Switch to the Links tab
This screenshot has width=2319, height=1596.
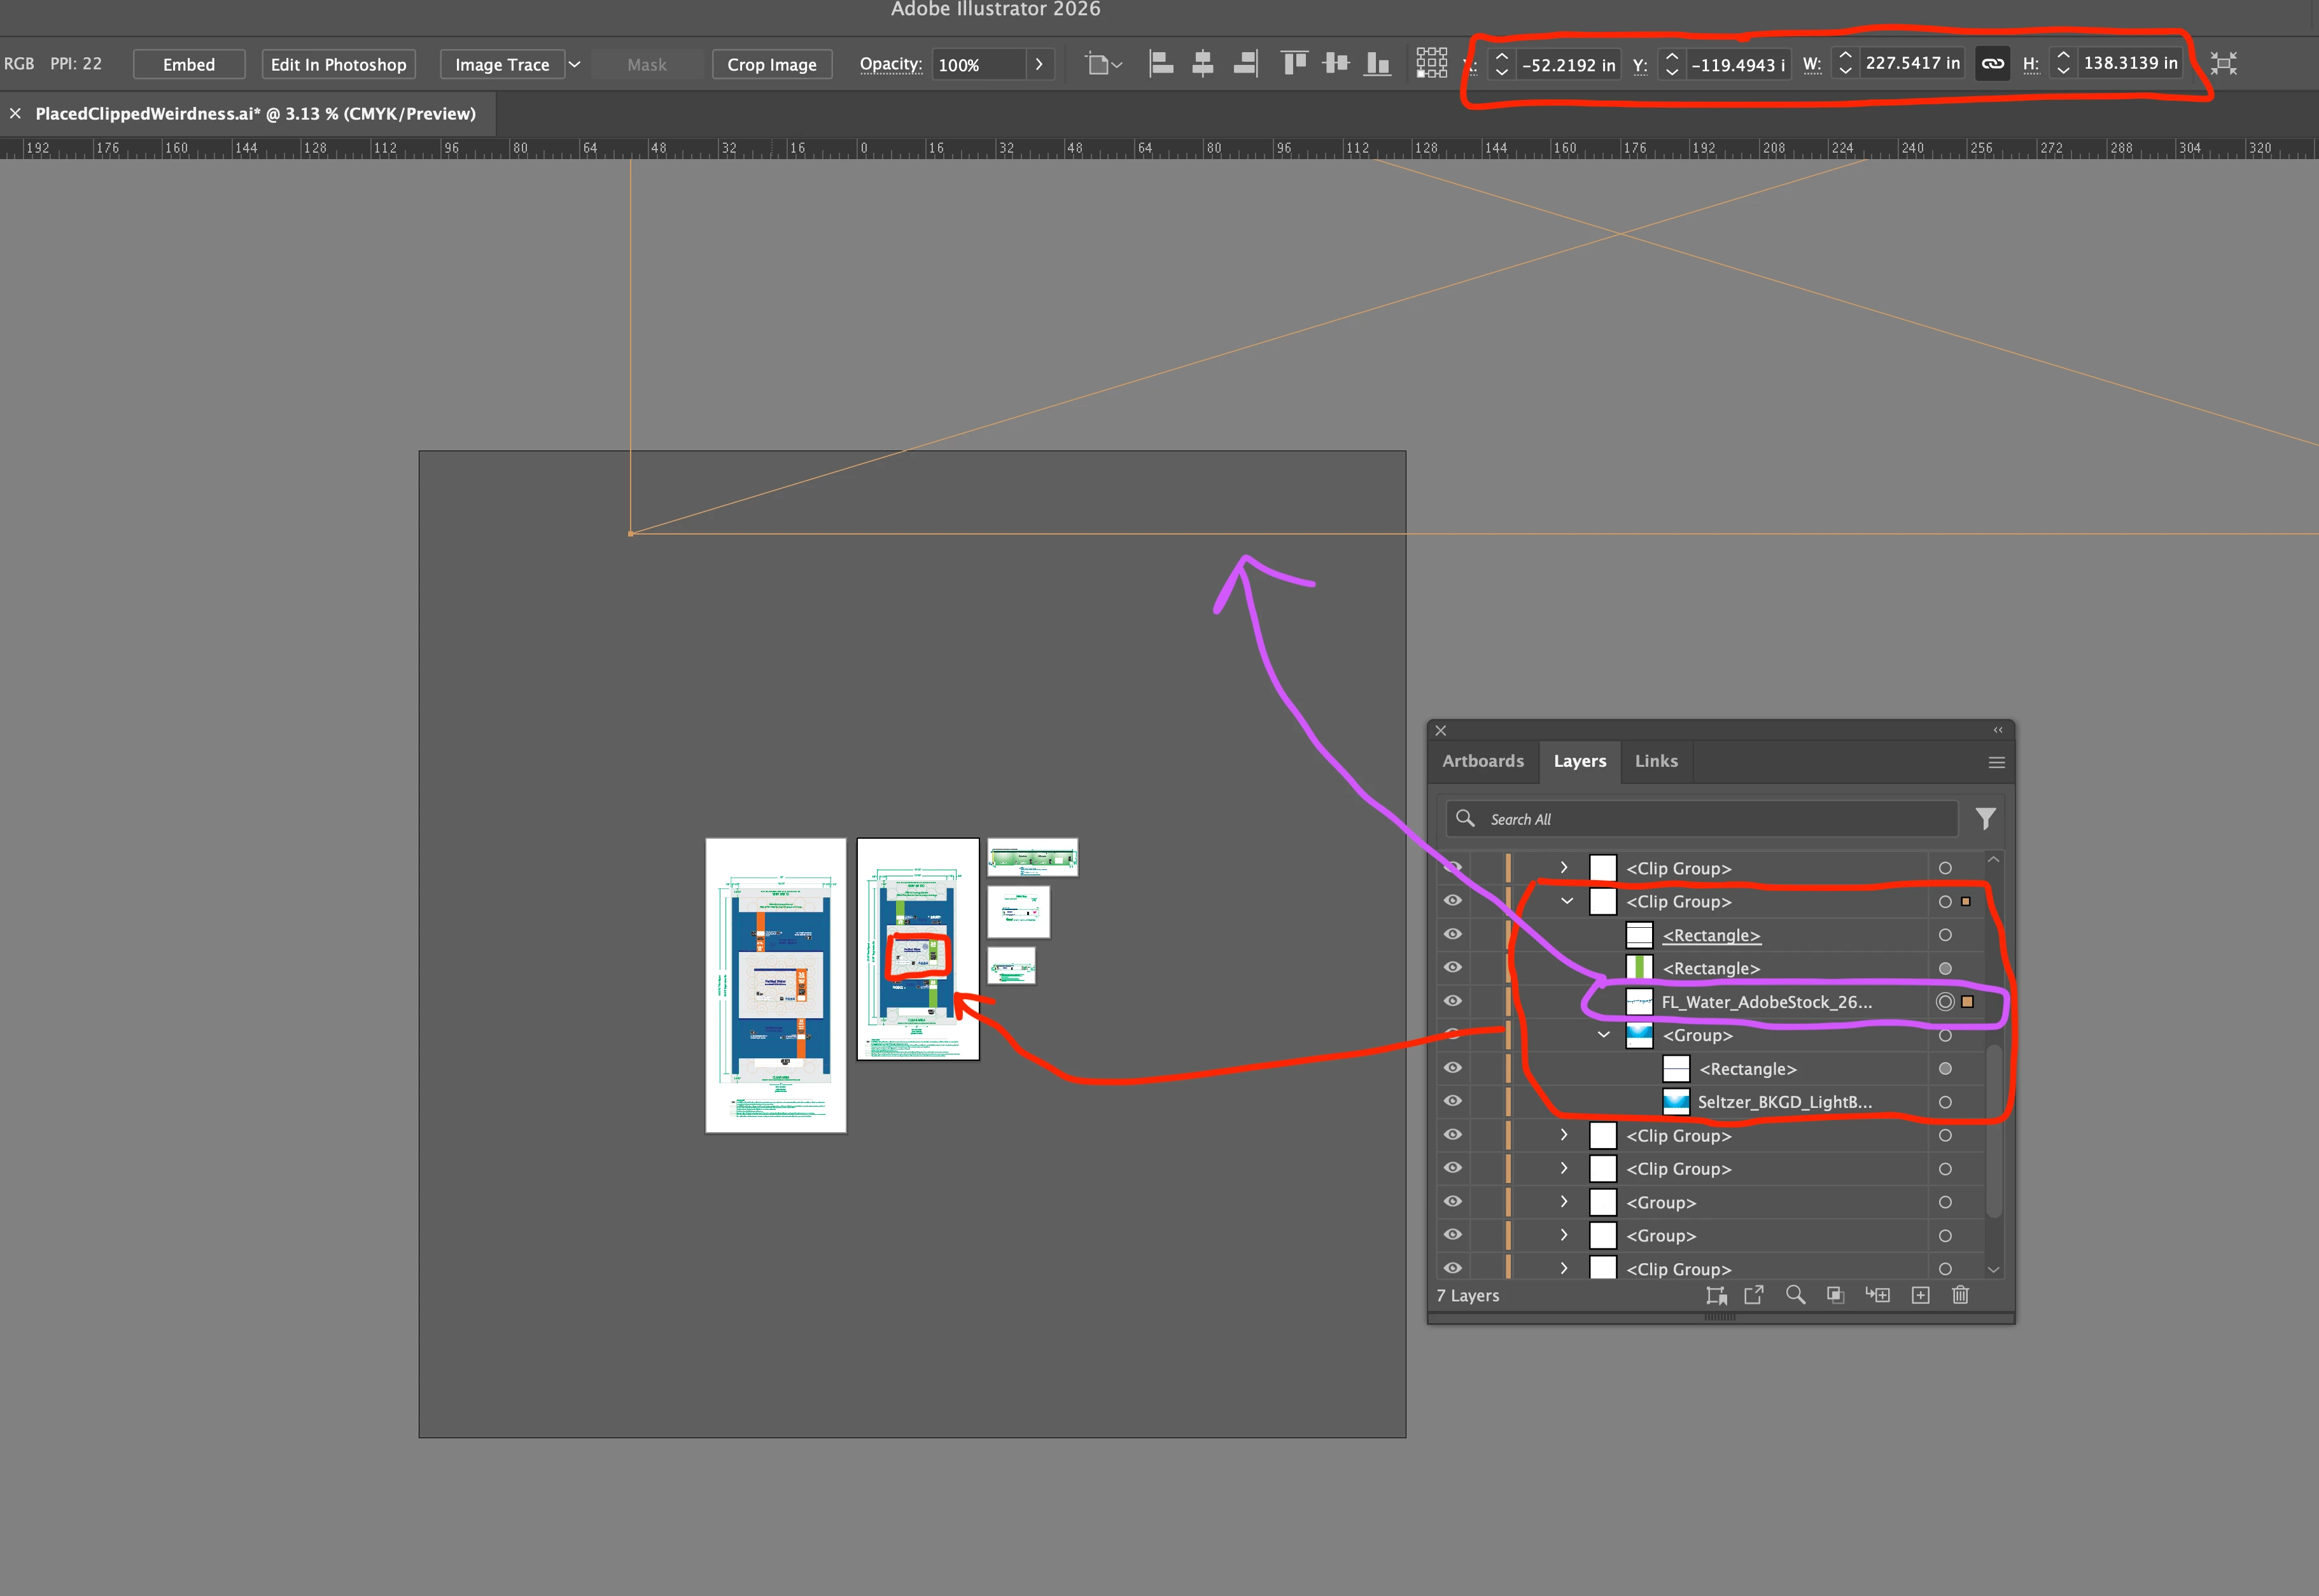point(1656,761)
